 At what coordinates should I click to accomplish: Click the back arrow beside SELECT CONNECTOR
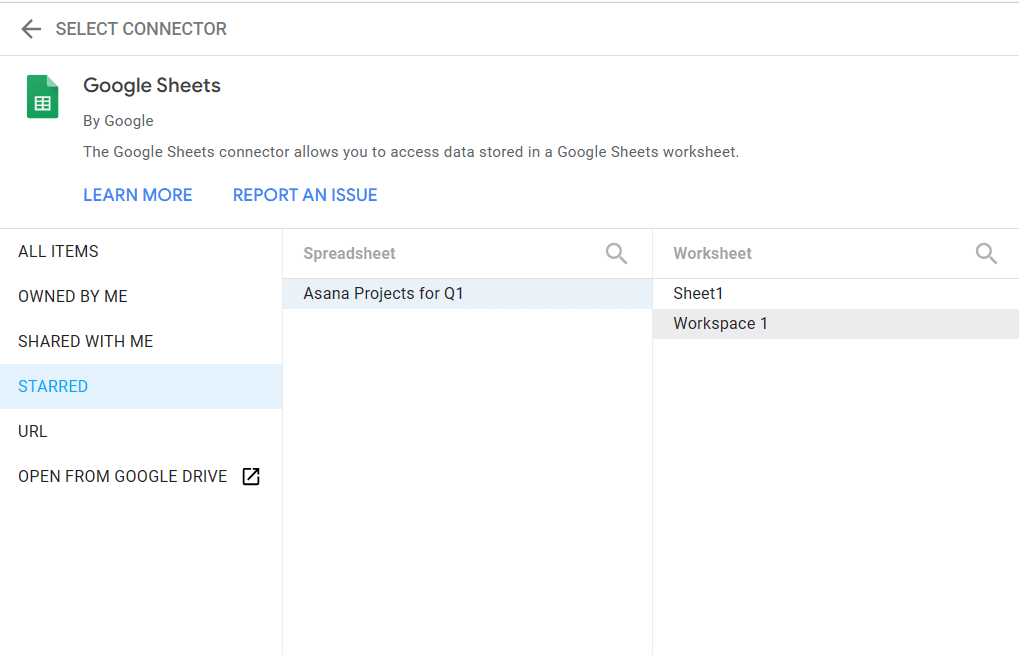(x=30, y=28)
